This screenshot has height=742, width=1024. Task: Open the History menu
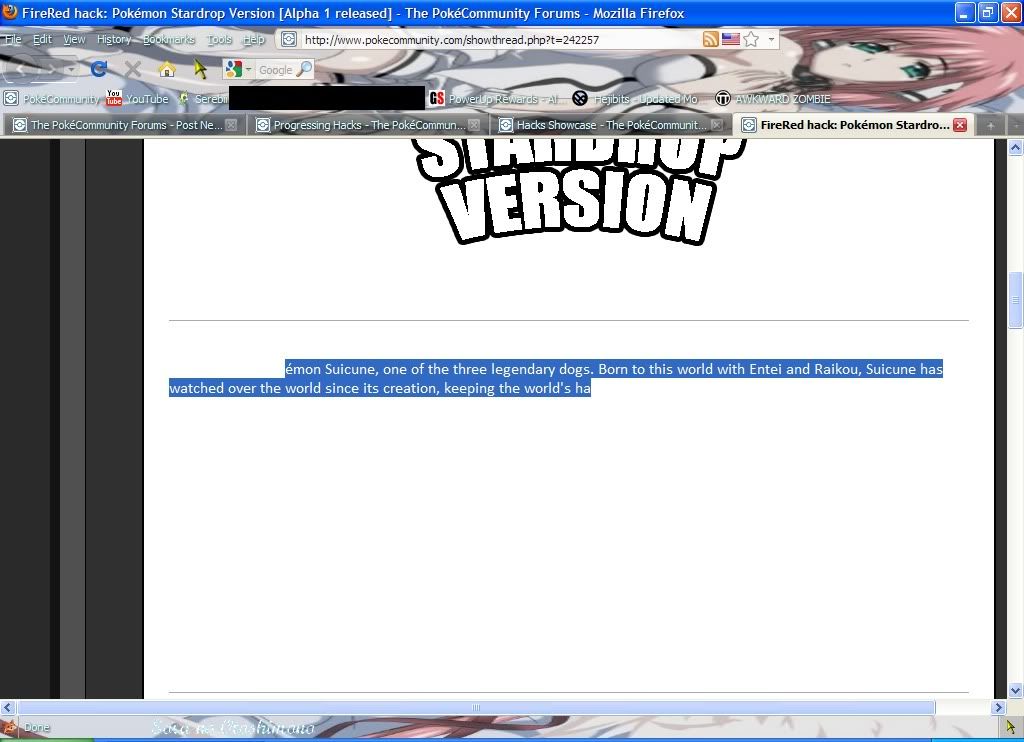point(114,39)
